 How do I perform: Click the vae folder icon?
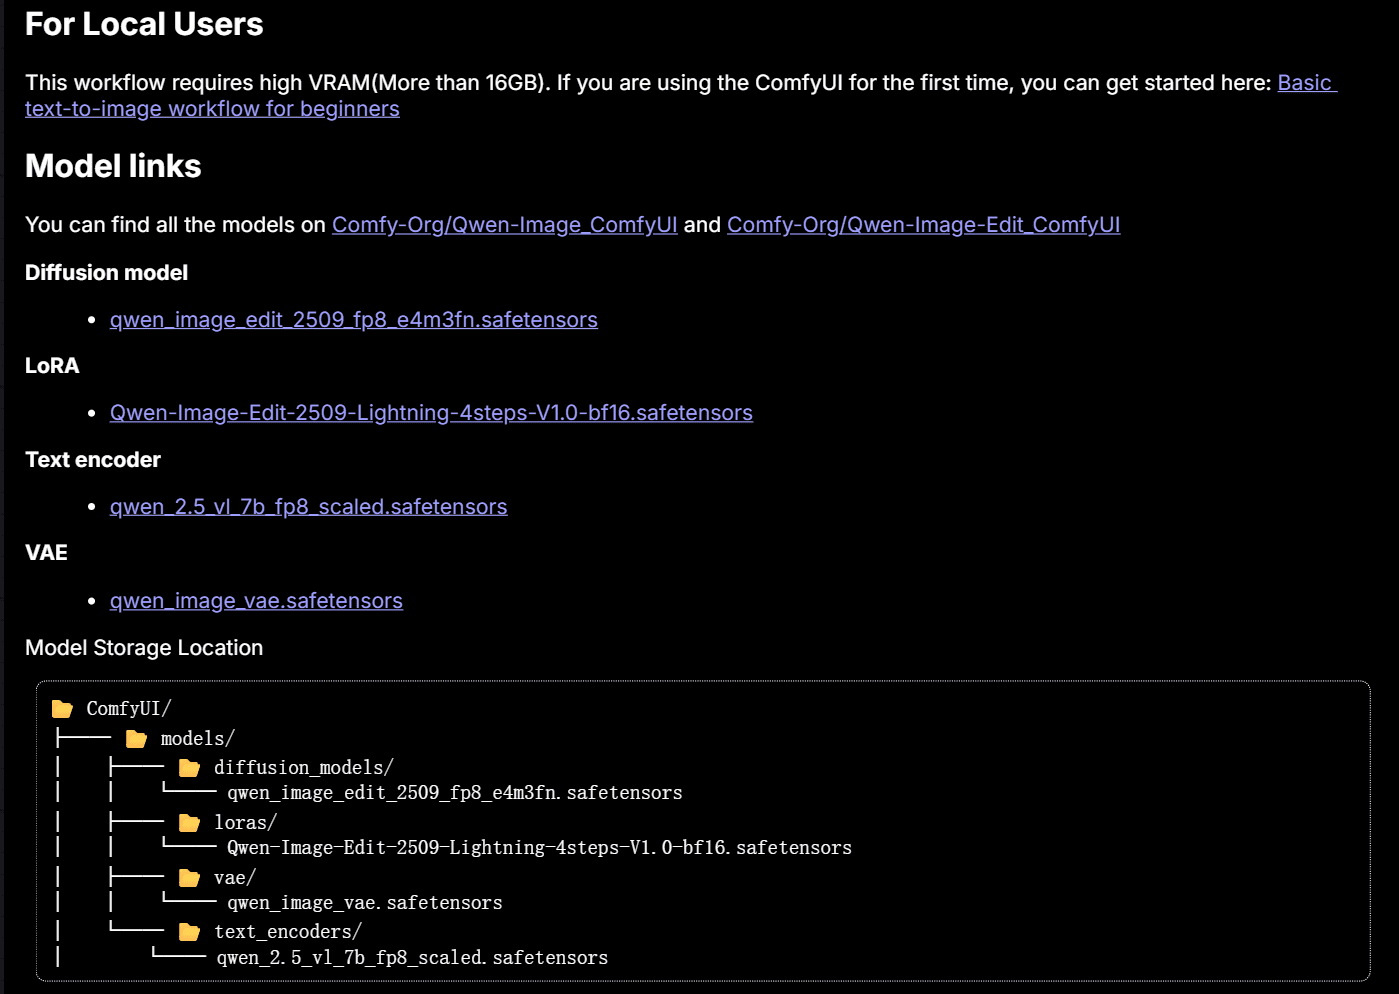[189, 878]
